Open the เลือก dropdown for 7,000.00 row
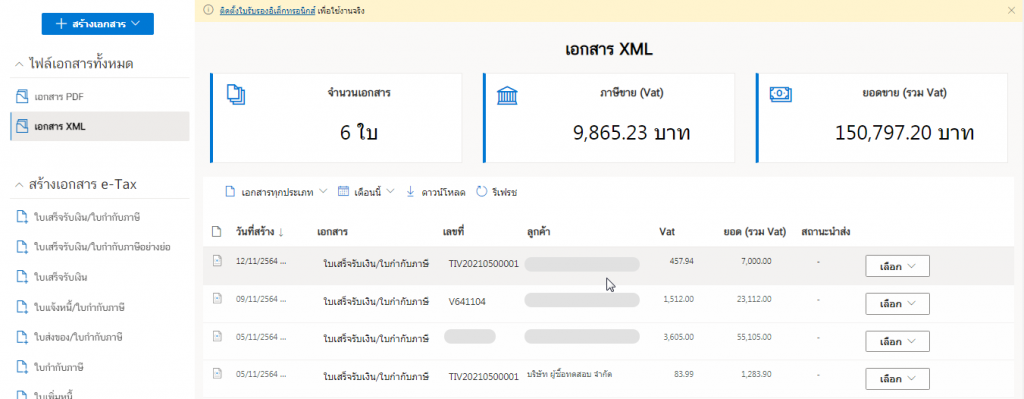1024x399 pixels. [x=897, y=266]
